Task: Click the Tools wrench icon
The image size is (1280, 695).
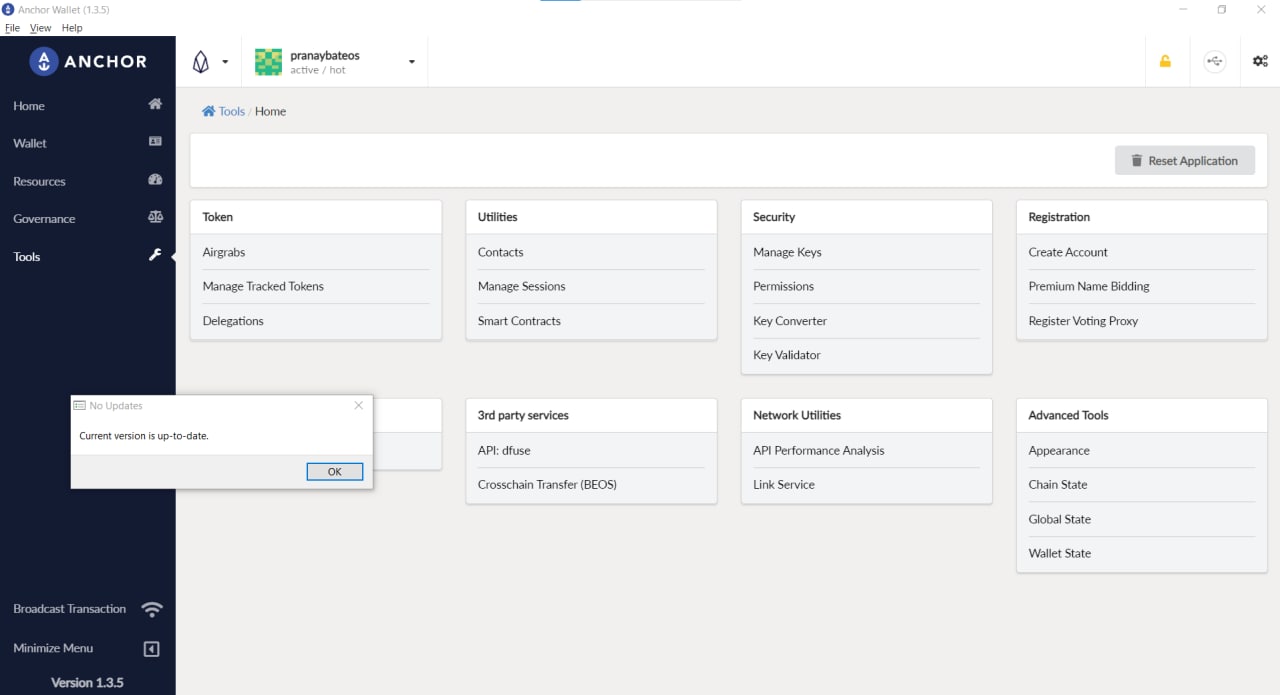Action: click(x=155, y=255)
